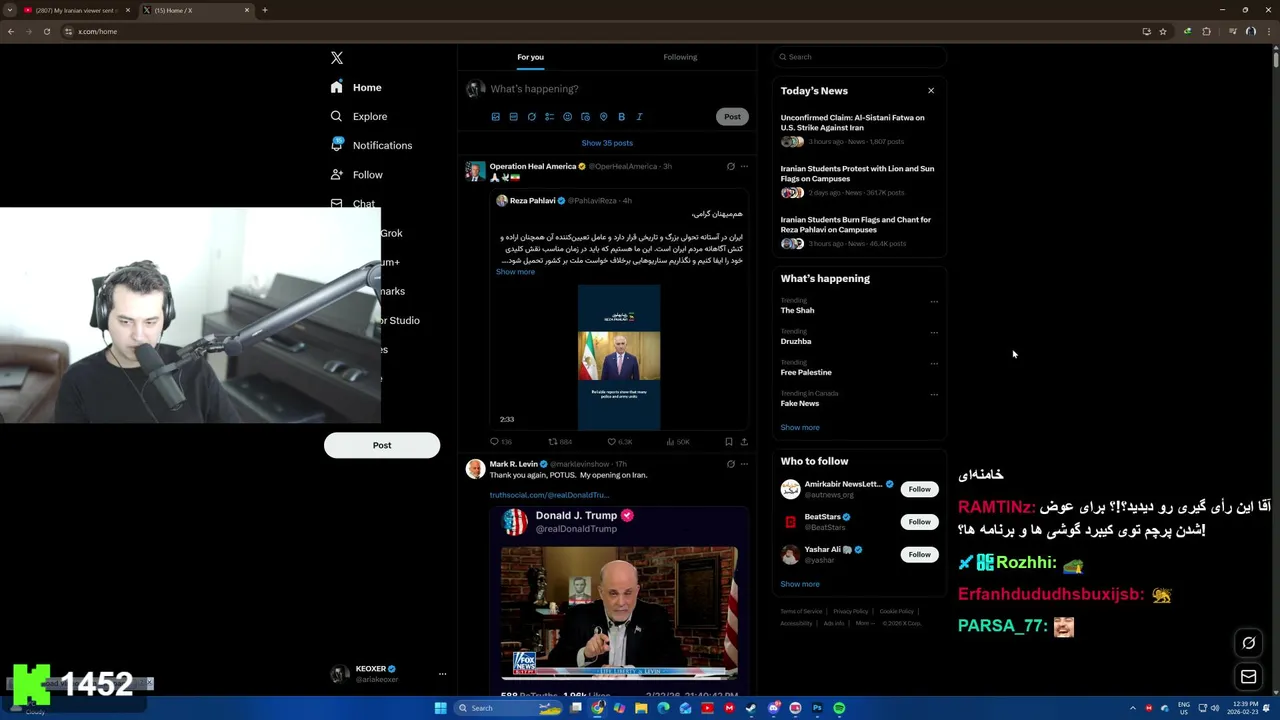The width and height of the screenshot is (1280, 720).
Task: Apply italic formatting in composer
Action: tap(639, 117)
